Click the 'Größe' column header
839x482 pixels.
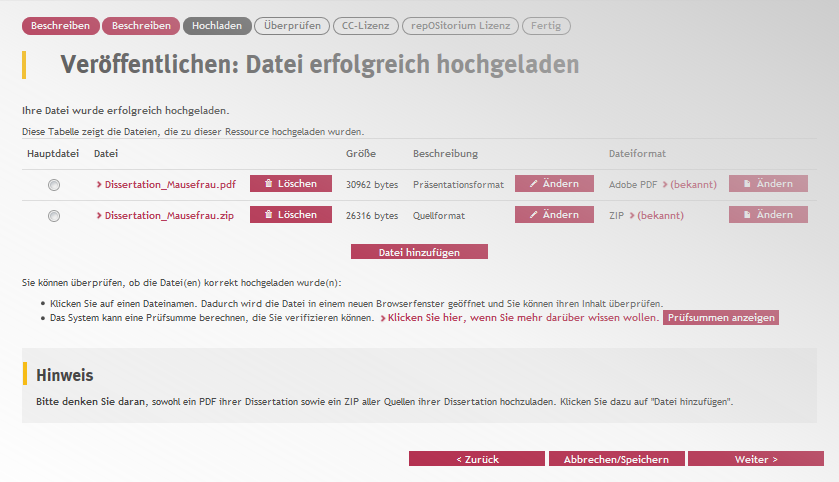coord(361,154)
